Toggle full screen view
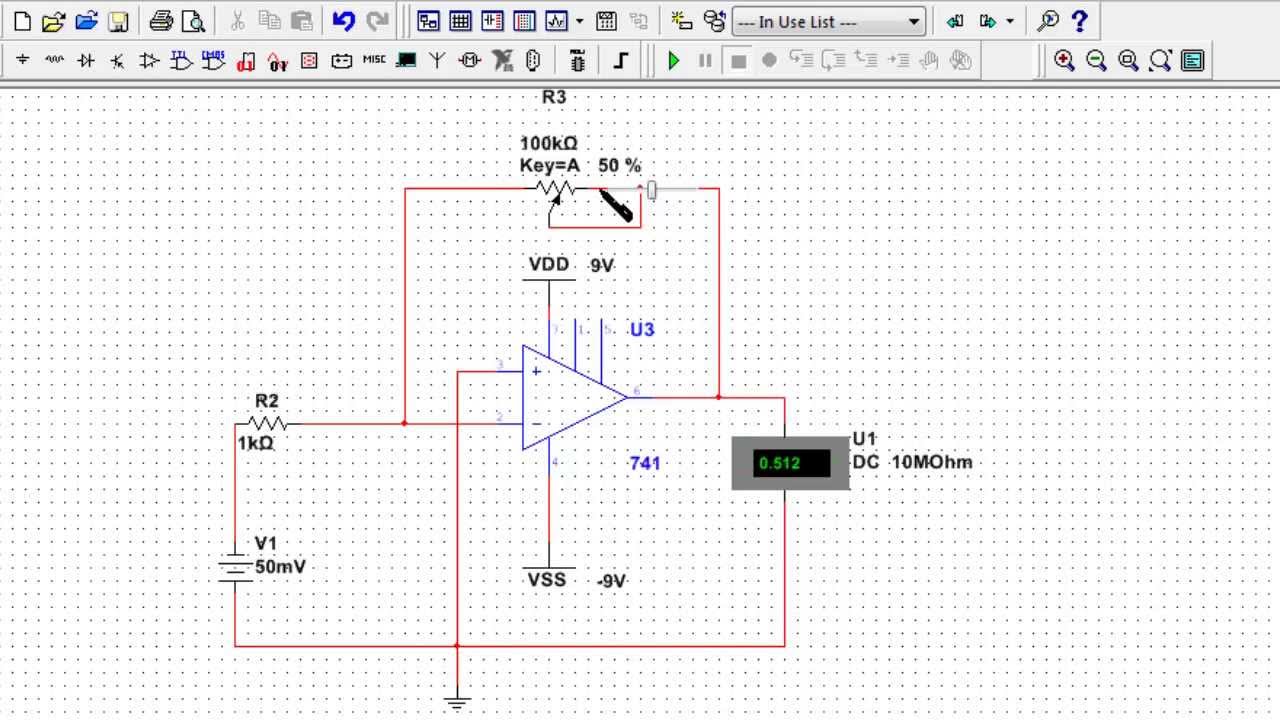This screenshot has height=720, width=1280. 1192,61
